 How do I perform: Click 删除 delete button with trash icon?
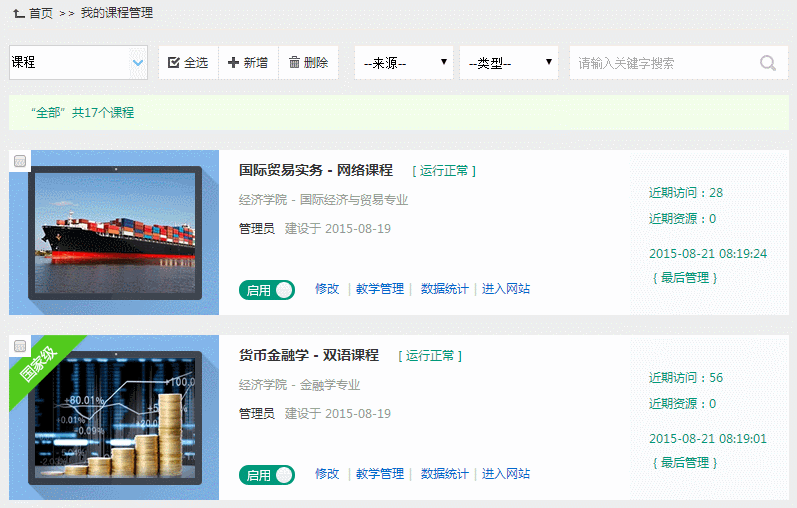coord(308,63)
